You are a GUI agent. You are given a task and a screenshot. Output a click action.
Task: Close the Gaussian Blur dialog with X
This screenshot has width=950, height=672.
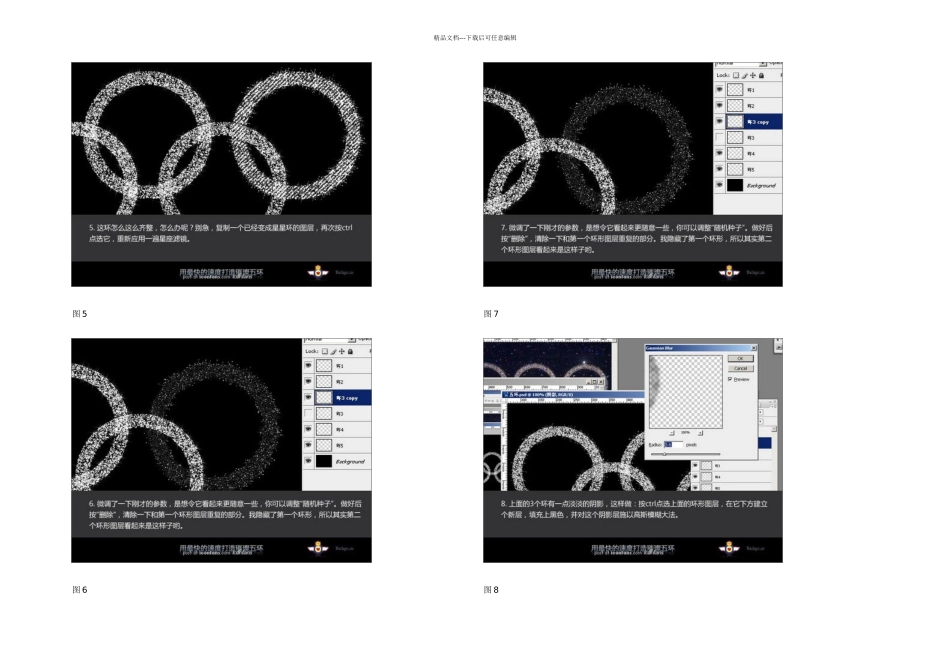[754, 348]
